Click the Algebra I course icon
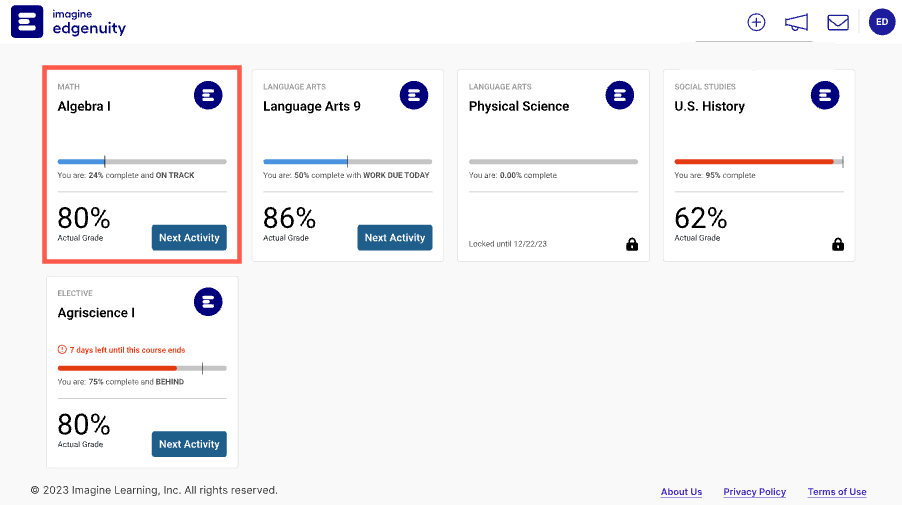 (x=208, y=96)
